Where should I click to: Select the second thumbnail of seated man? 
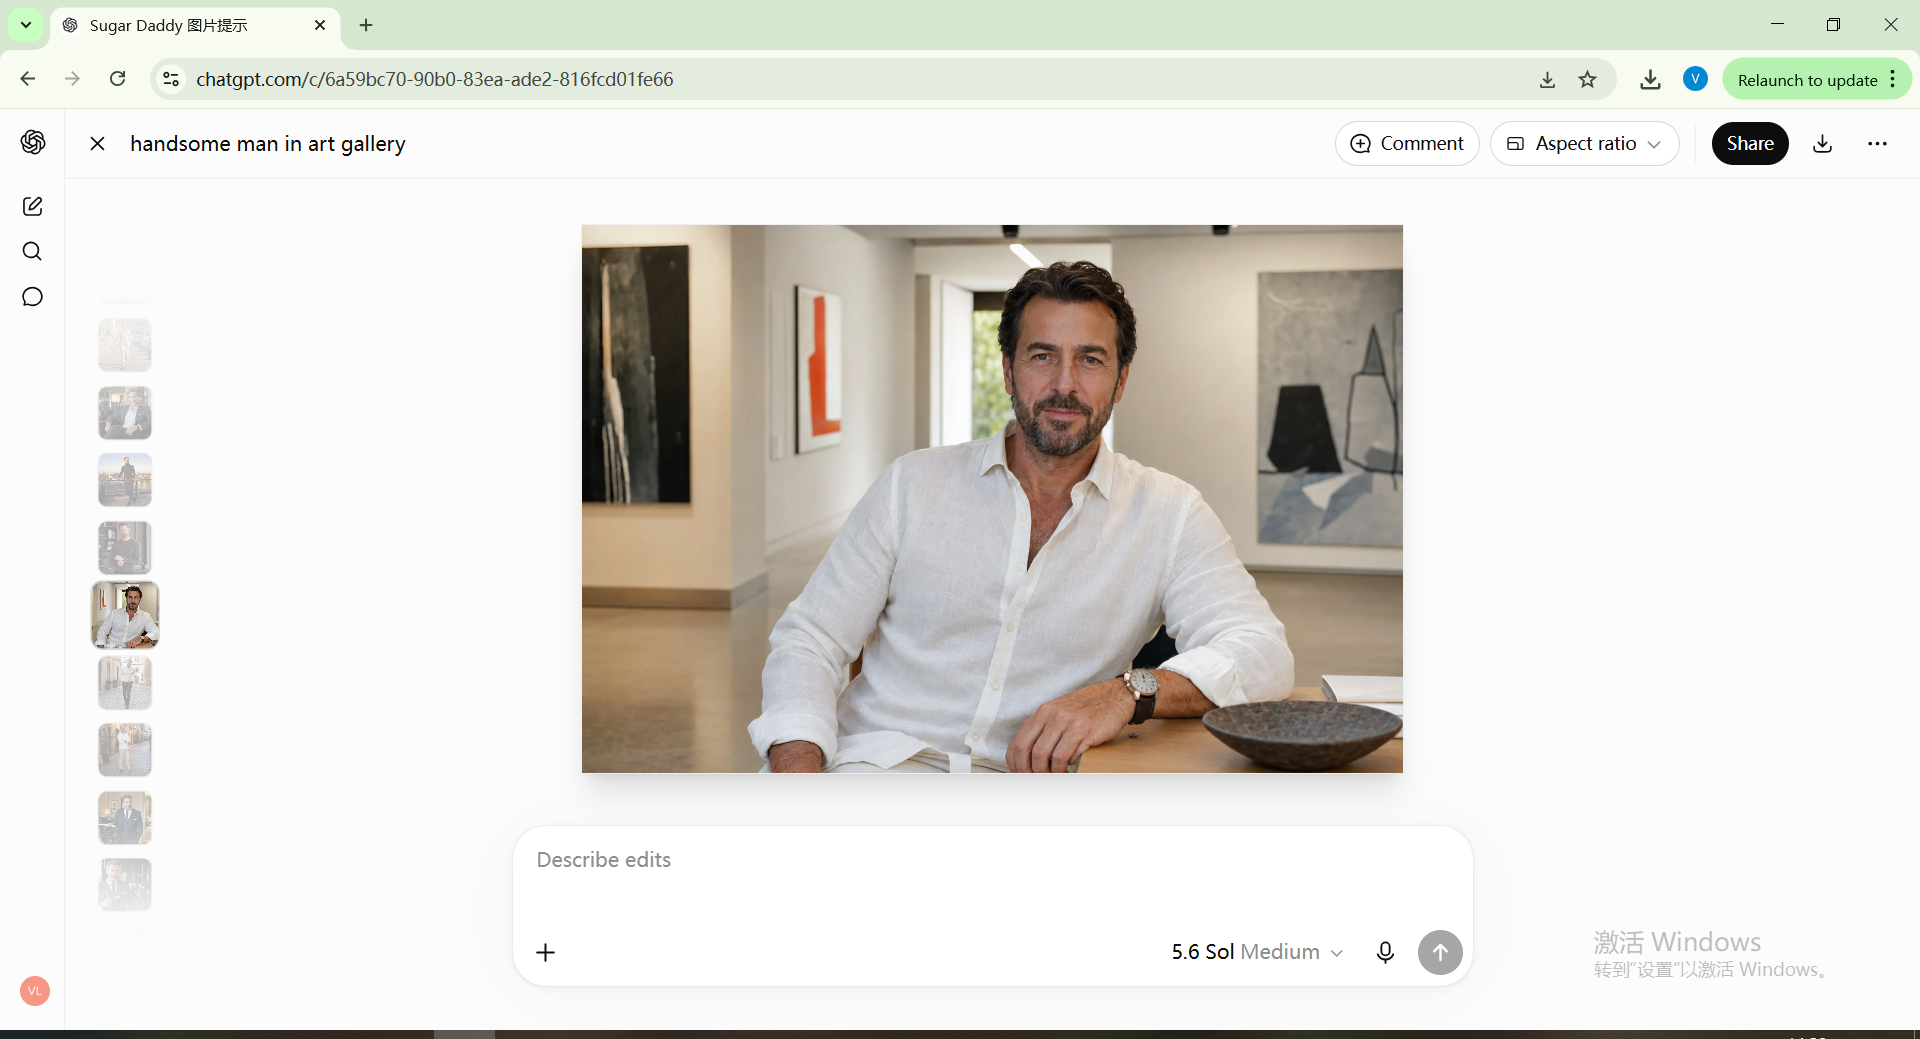(125, 413)
